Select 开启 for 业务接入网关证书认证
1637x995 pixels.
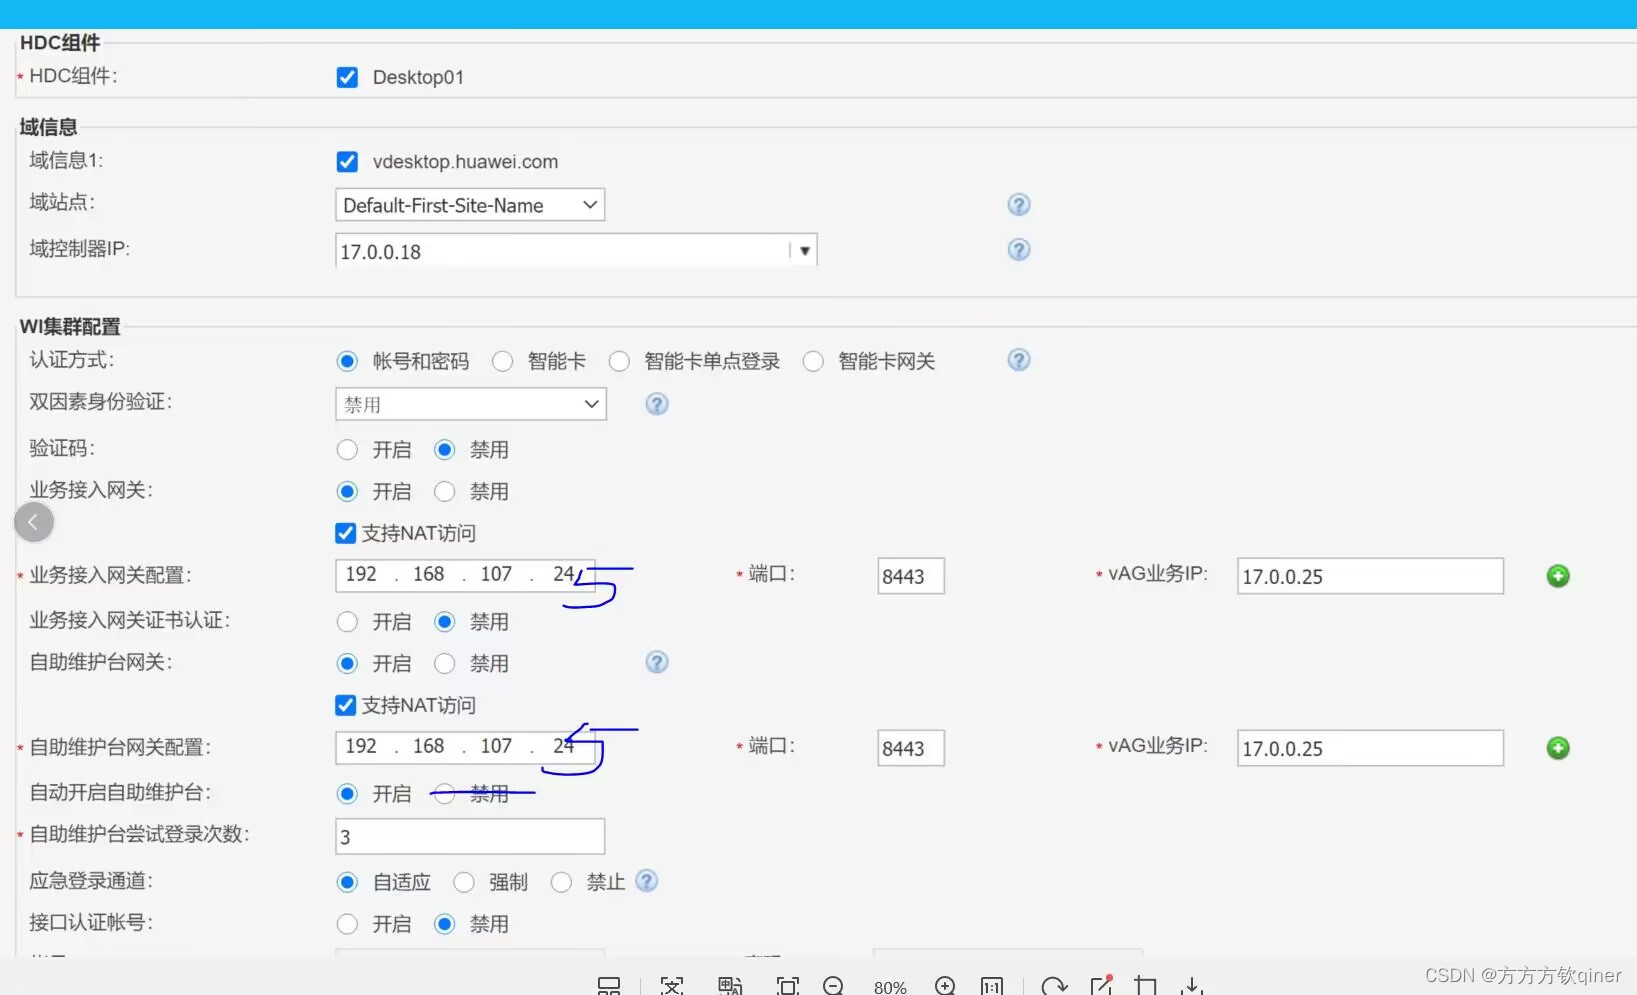[x=347, y=622]
